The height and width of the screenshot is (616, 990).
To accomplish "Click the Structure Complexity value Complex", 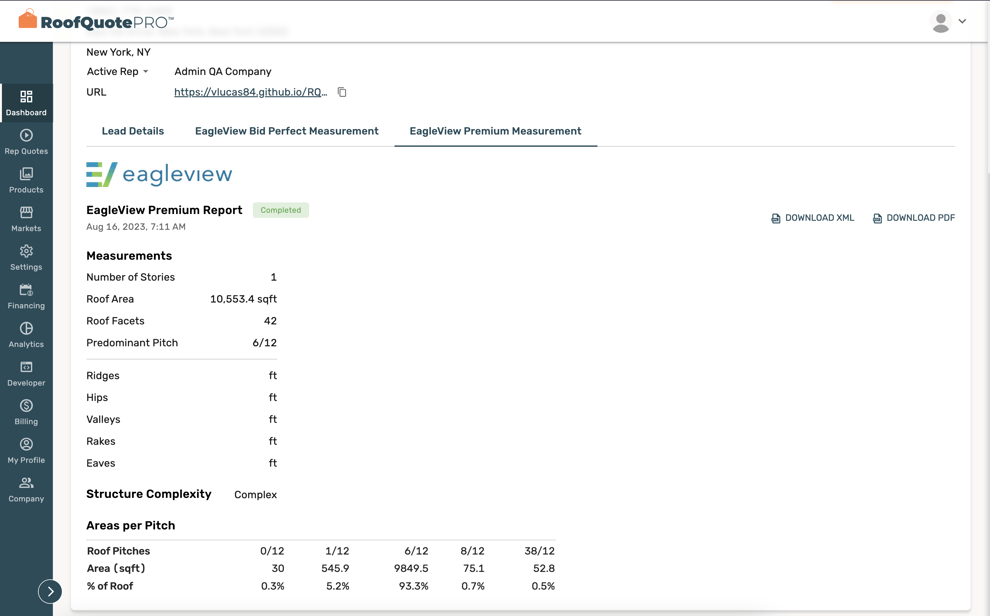I will click(255, 495).
